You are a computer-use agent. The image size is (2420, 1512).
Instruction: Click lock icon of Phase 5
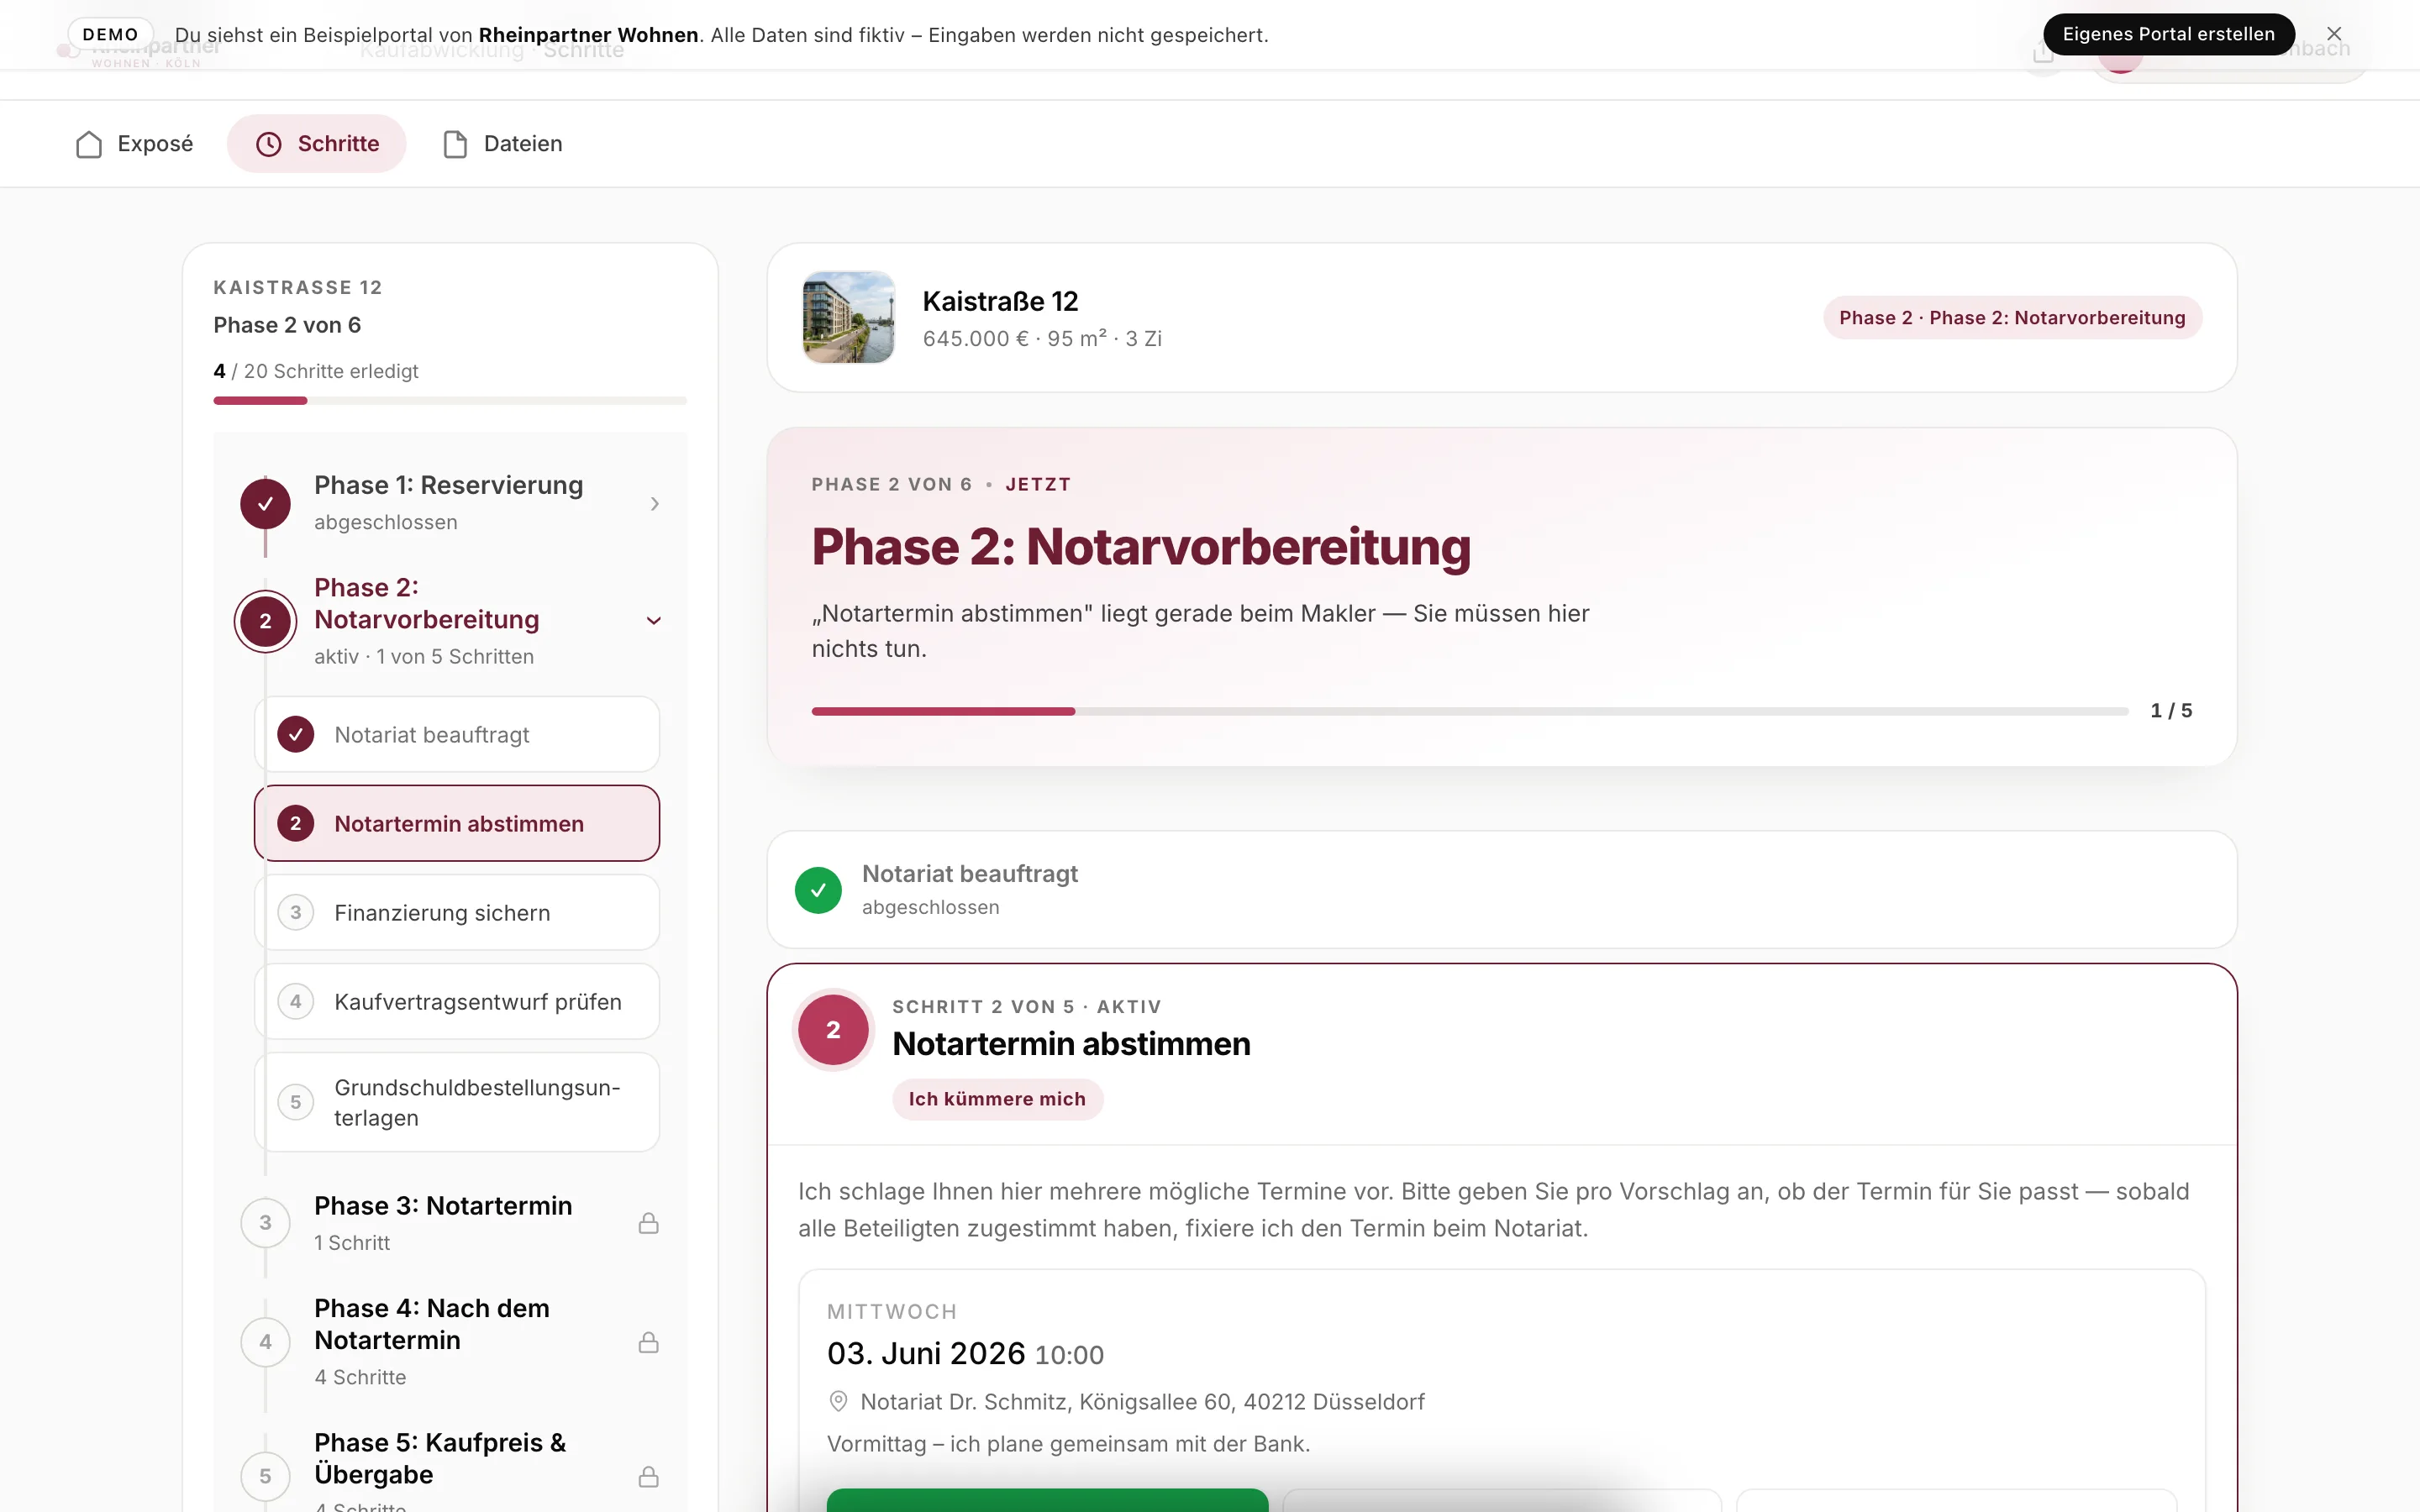coord(649,1477)
